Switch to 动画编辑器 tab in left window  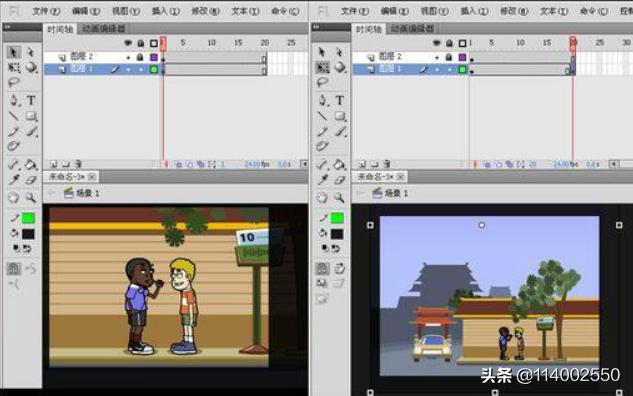pyautogui.click(x=104, y=29)
